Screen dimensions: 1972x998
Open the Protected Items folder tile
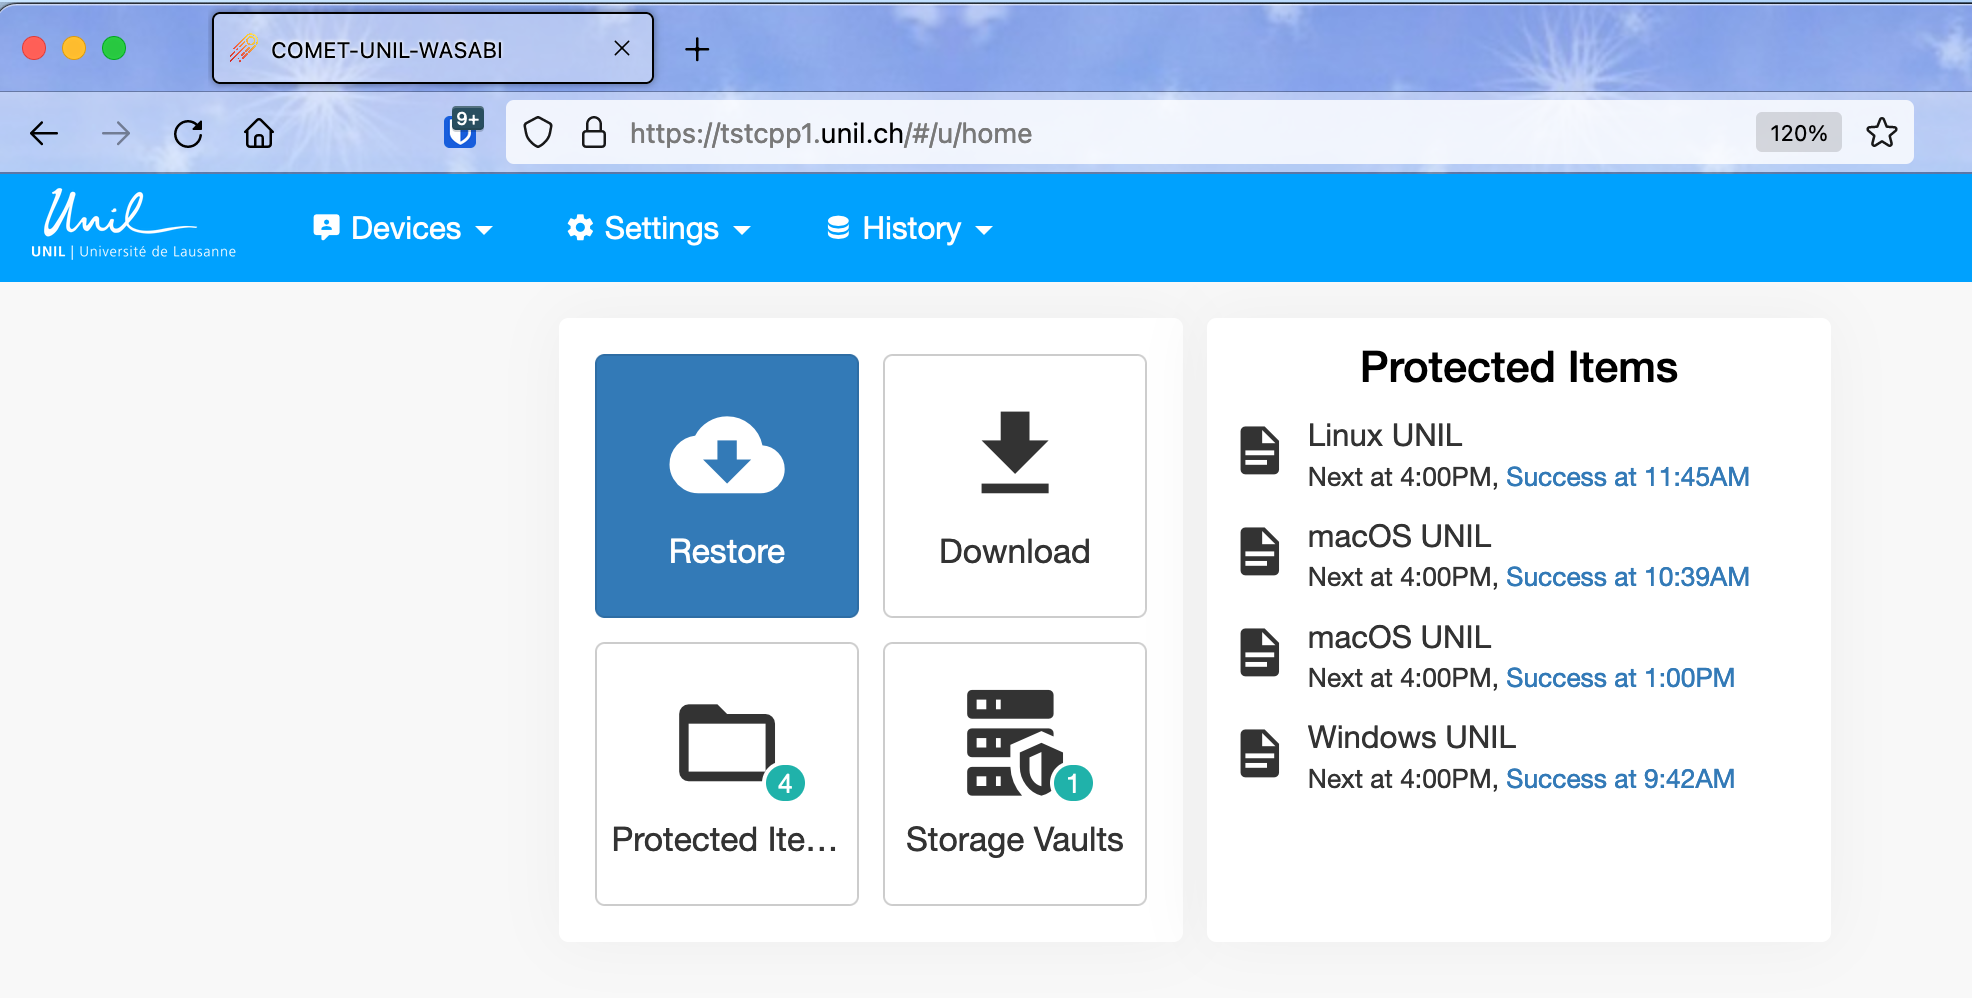pos(726,773)
